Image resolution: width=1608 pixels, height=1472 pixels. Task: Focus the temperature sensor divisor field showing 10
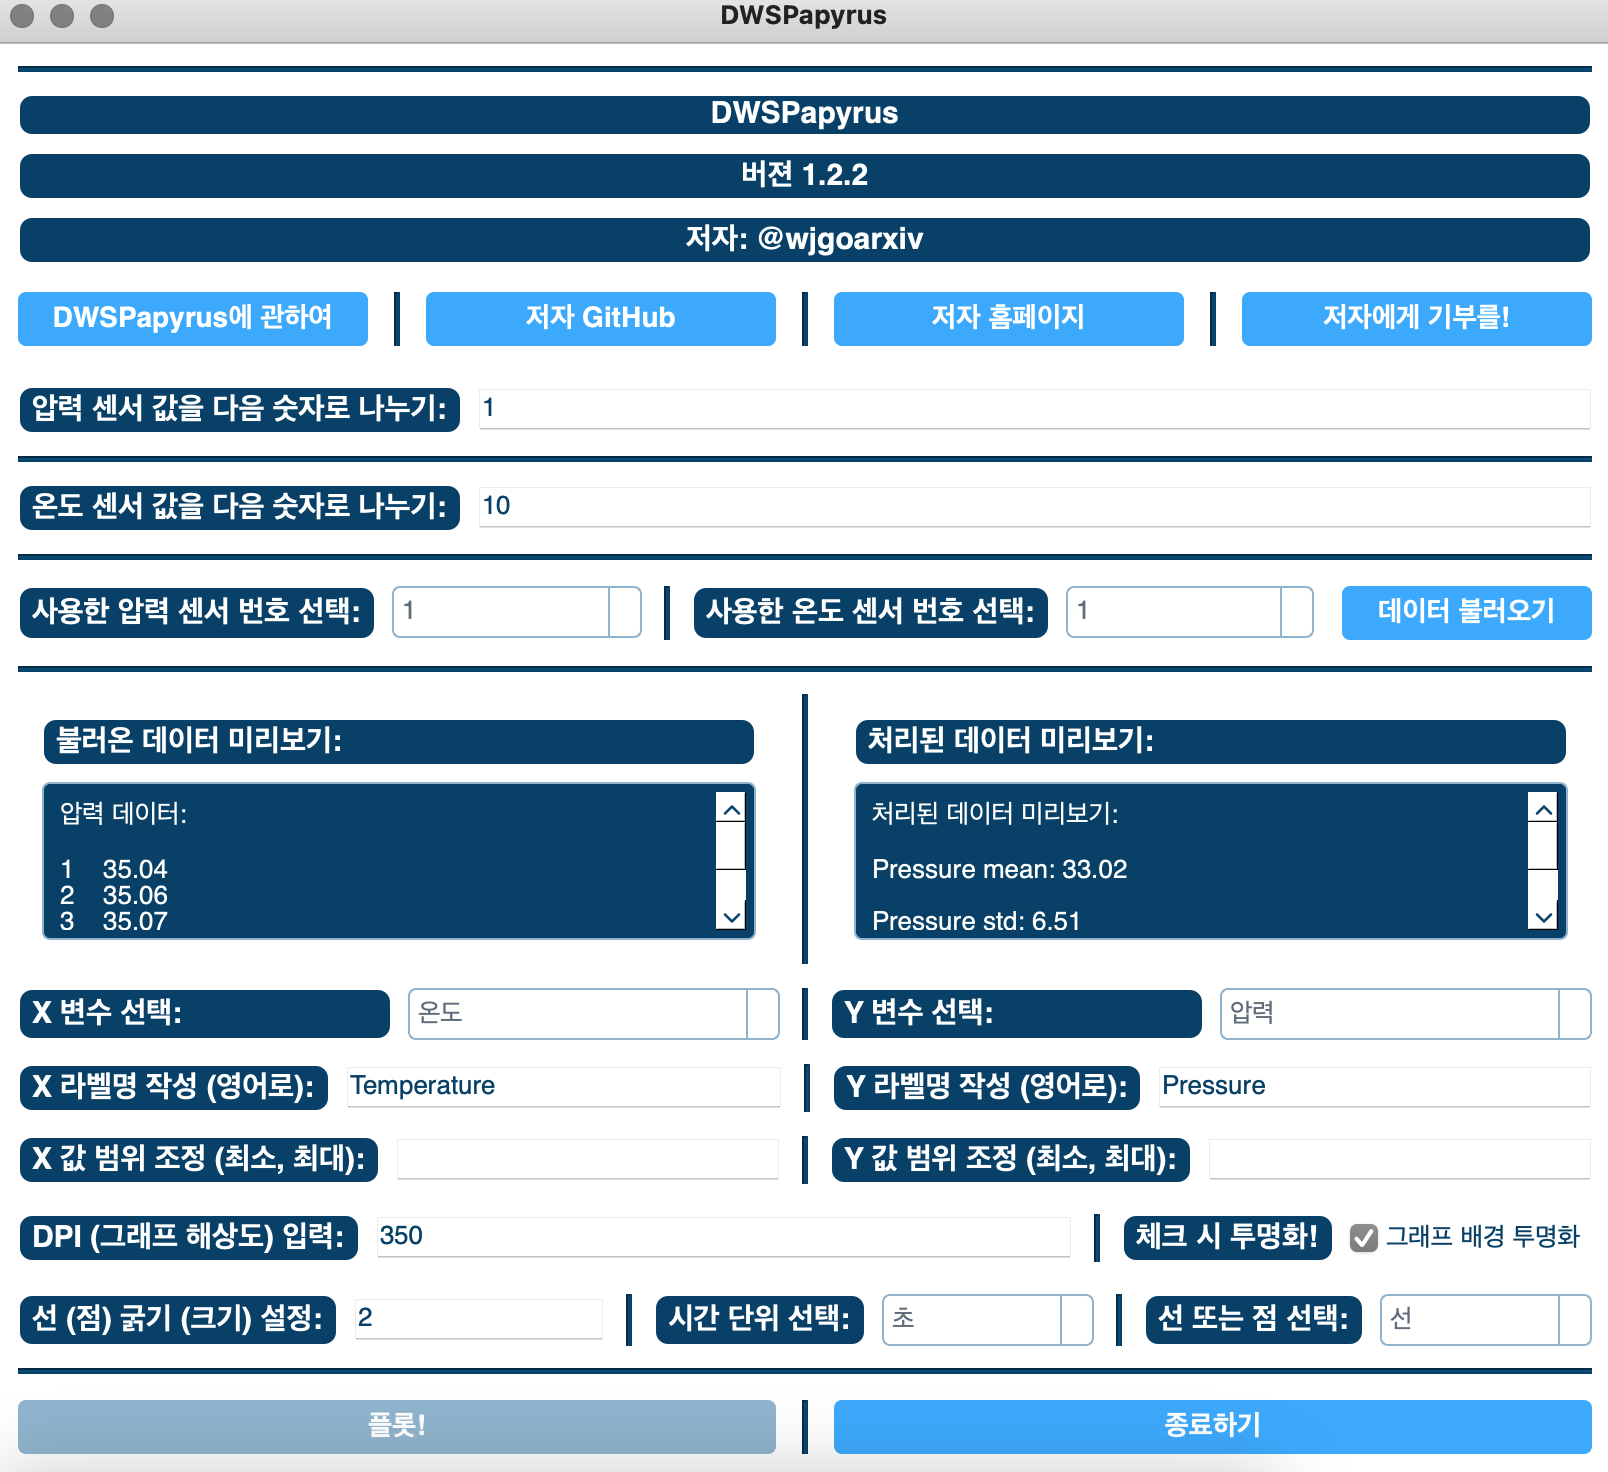click(1035, 506)
